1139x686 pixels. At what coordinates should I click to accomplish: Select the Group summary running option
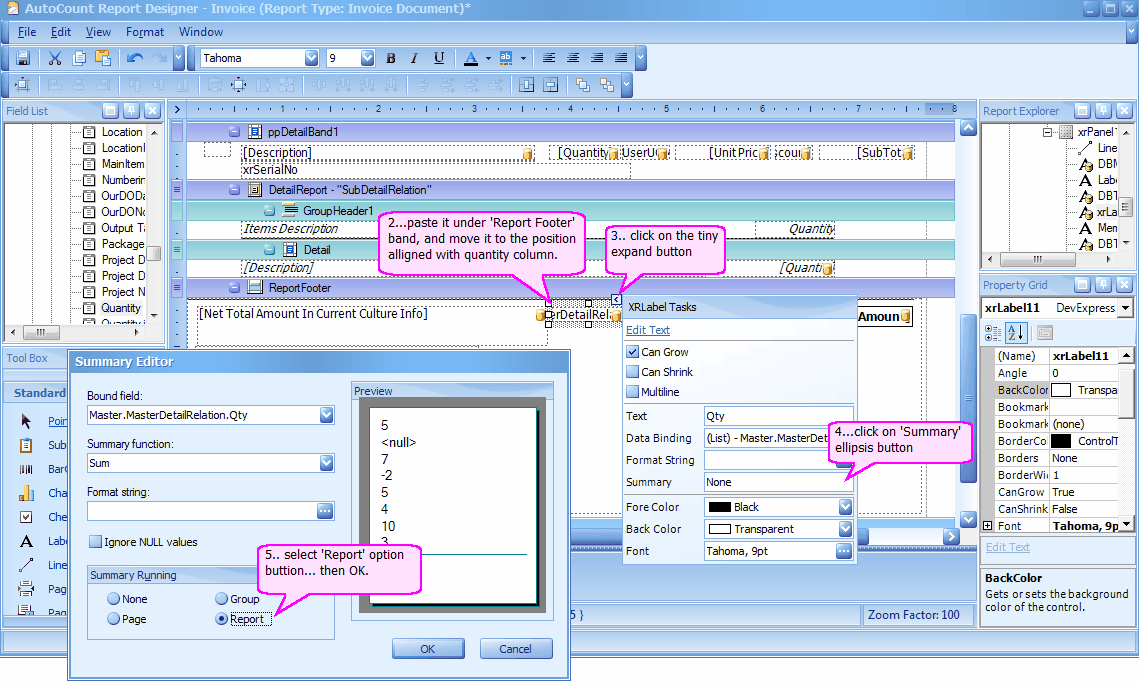pos(222,599)
